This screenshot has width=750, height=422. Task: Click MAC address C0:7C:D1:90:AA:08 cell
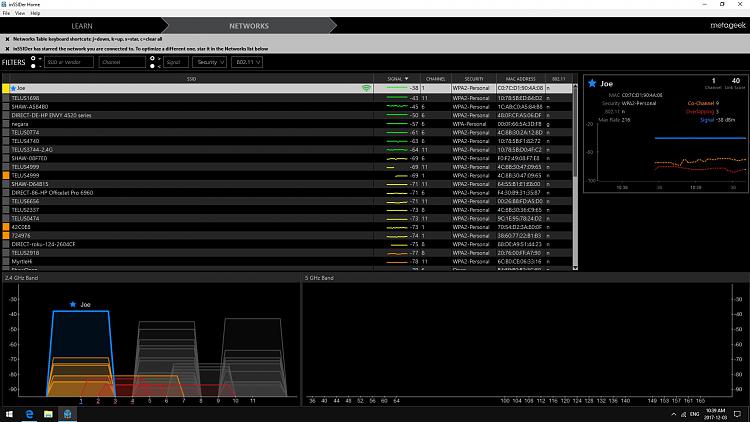click(520, 89)
